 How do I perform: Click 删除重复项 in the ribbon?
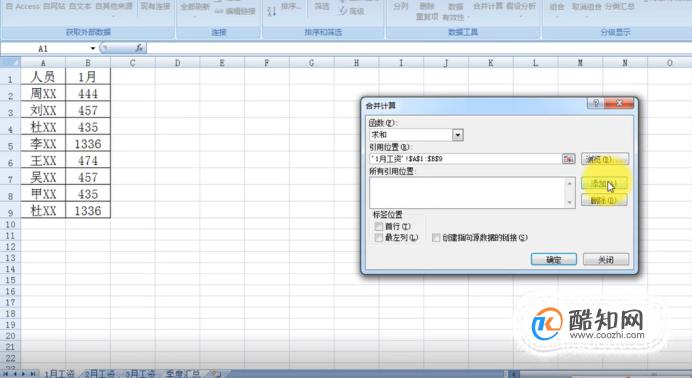[x=427, y=11]
